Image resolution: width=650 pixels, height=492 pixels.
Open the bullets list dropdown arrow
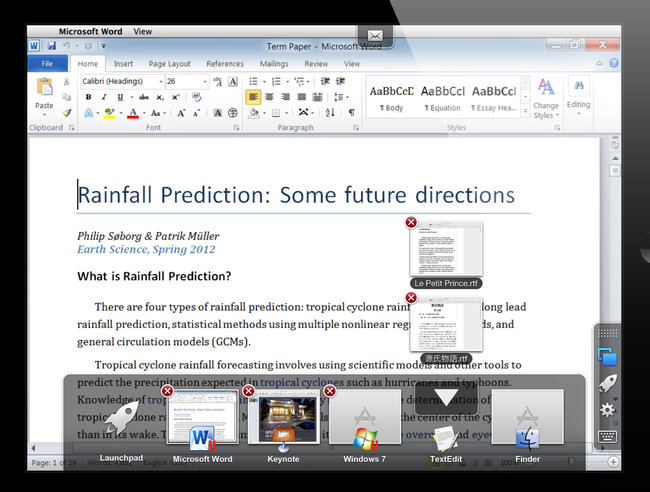264,82
